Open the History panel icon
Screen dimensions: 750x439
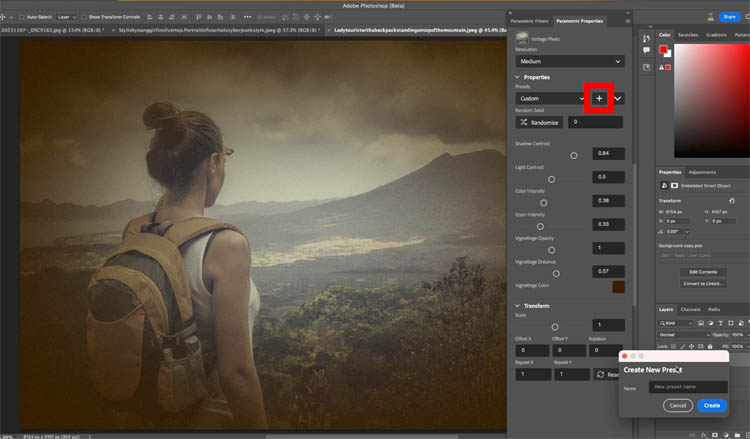pos(646,38)
